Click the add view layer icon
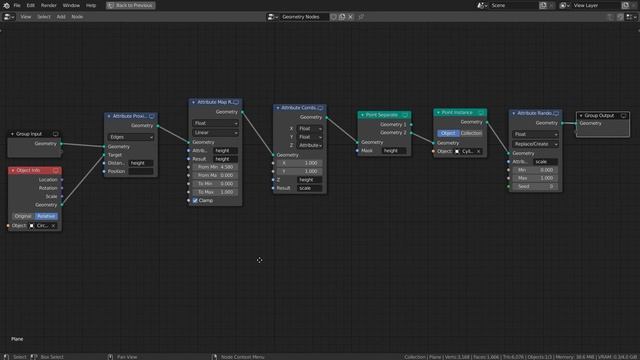Image resolution: width=640 pixels, height=360 pixels. [625, 5]
